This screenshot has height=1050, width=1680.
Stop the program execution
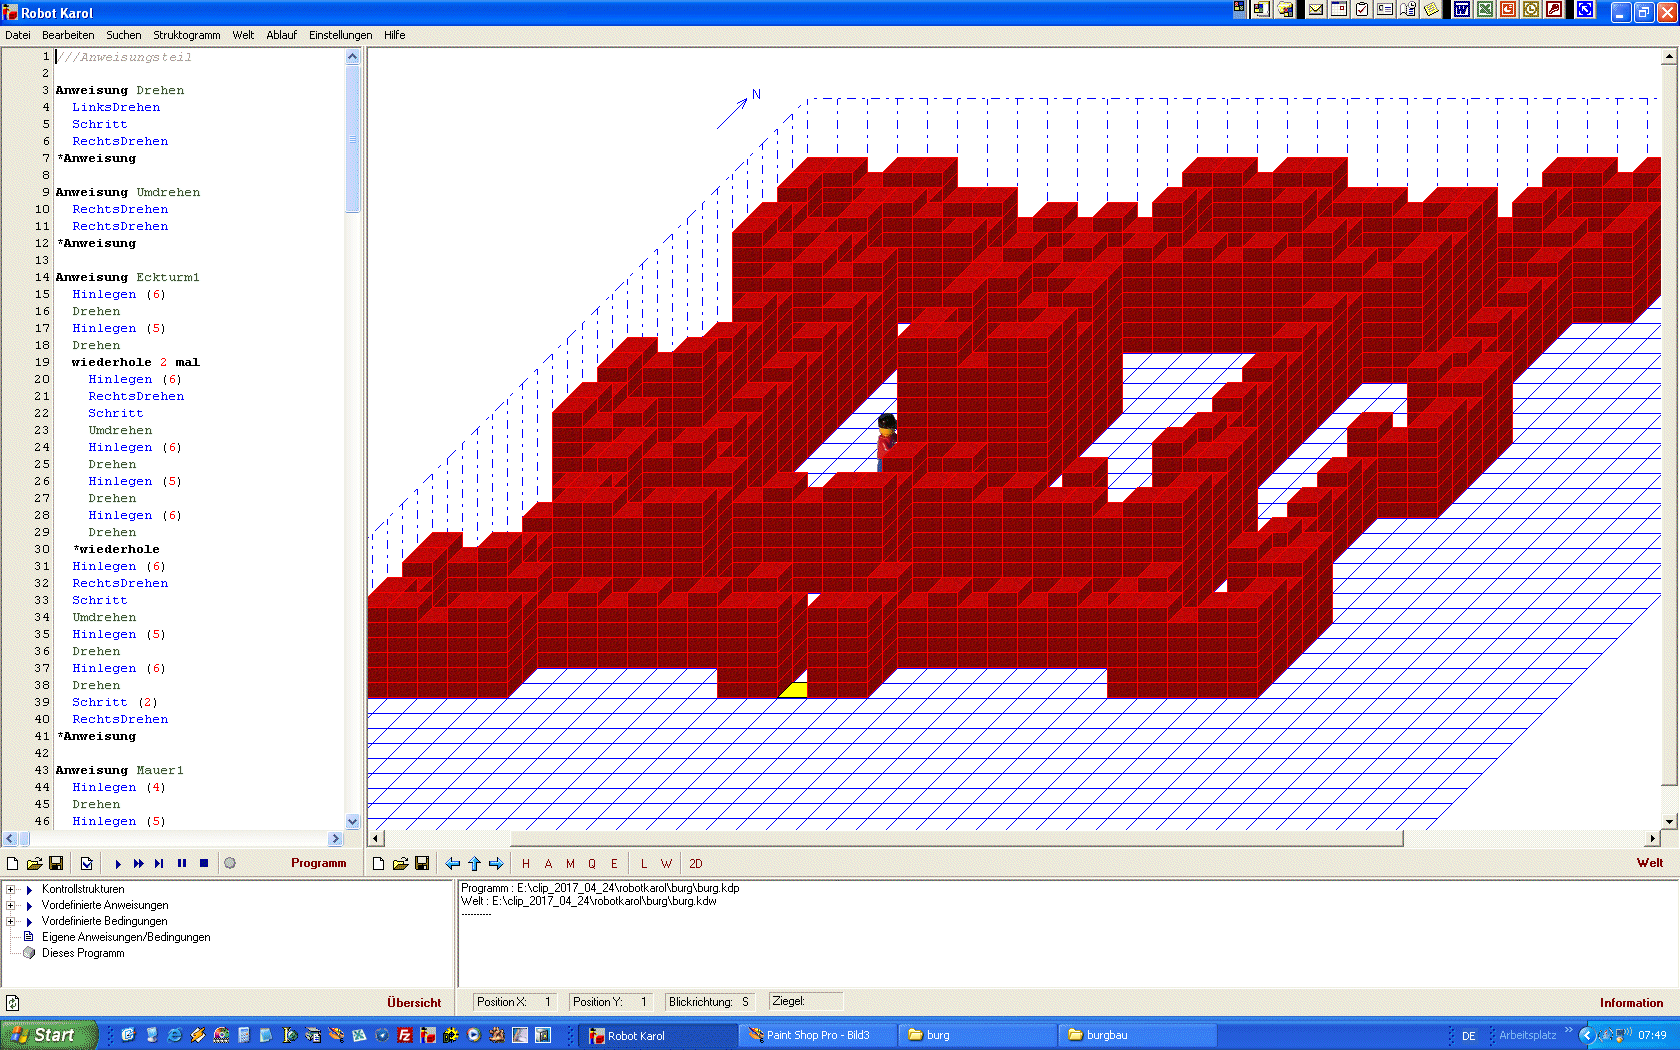coord(204,863)
